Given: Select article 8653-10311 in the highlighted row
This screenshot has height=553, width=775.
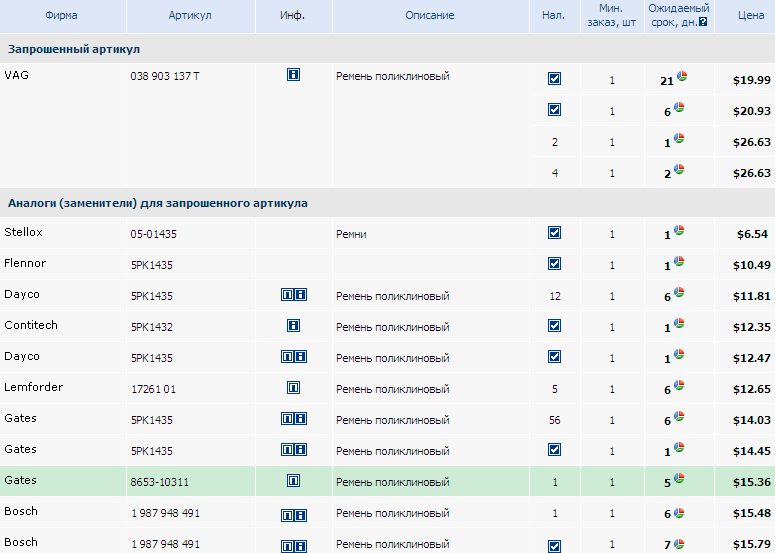Looking at the screenshot, I should pyautogui.click(x=160, y=482).
